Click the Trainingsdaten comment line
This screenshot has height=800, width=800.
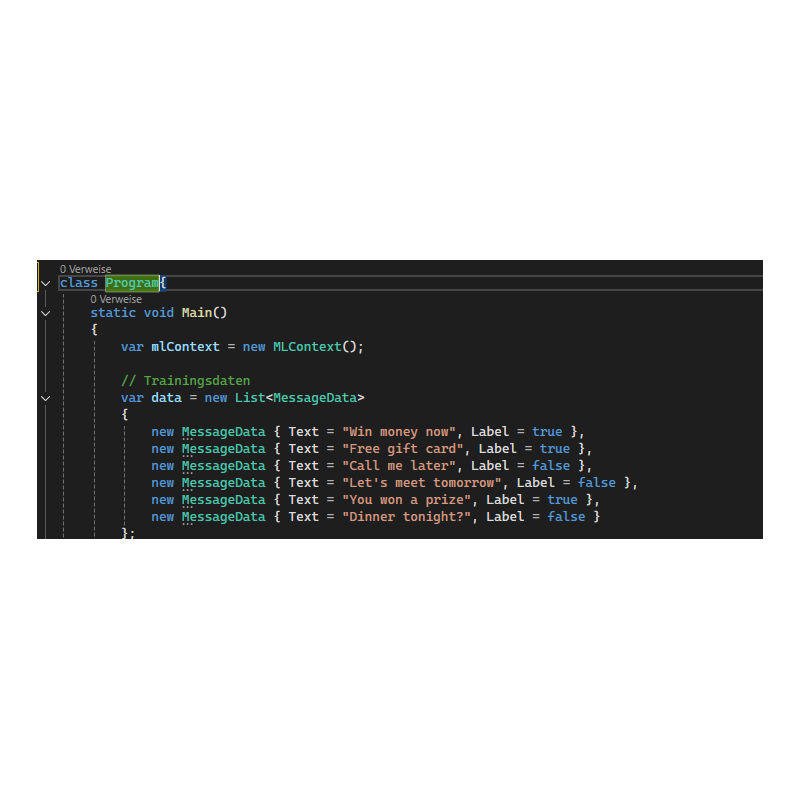coord(185,381)
